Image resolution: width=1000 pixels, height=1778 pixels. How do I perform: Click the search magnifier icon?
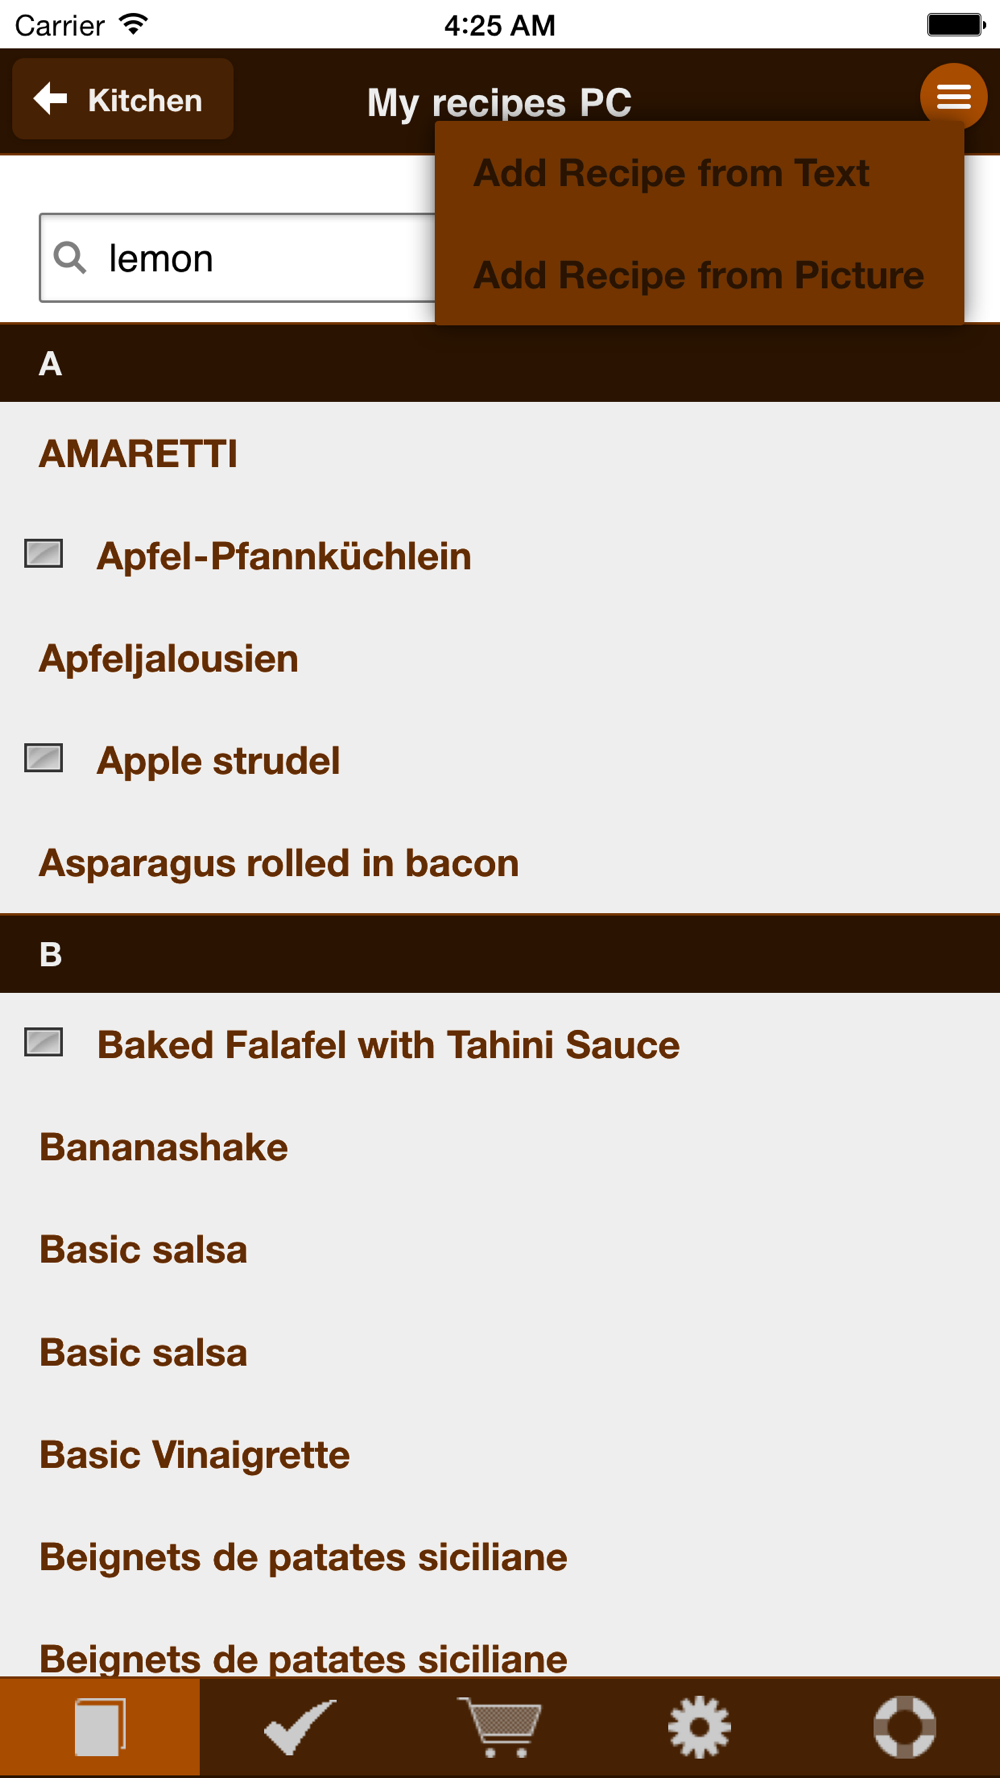point(70,258)
